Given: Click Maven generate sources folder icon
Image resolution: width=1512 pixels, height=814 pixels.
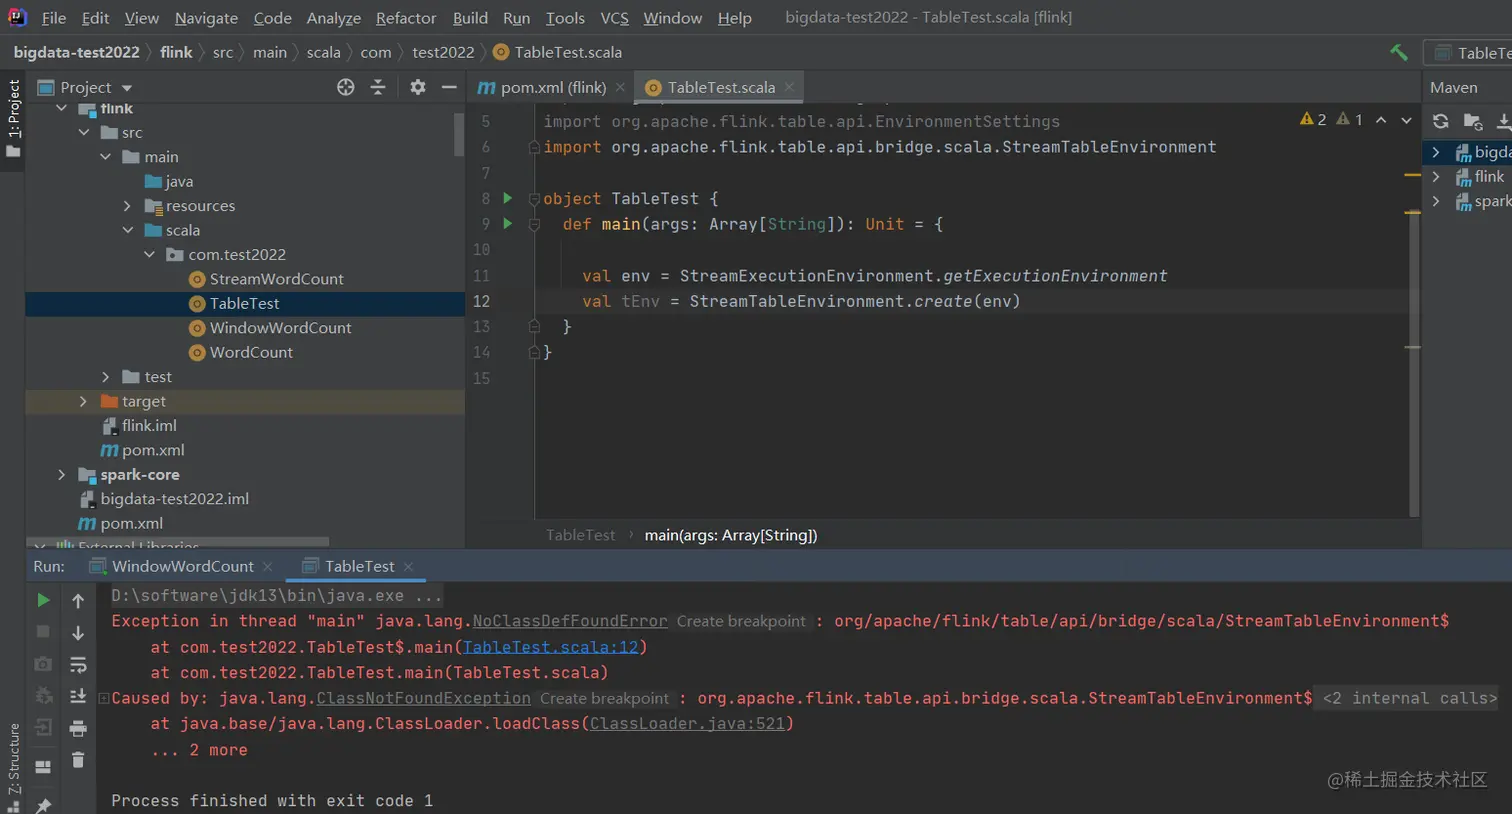Looking at the screenshot, I should [1472, 121].
